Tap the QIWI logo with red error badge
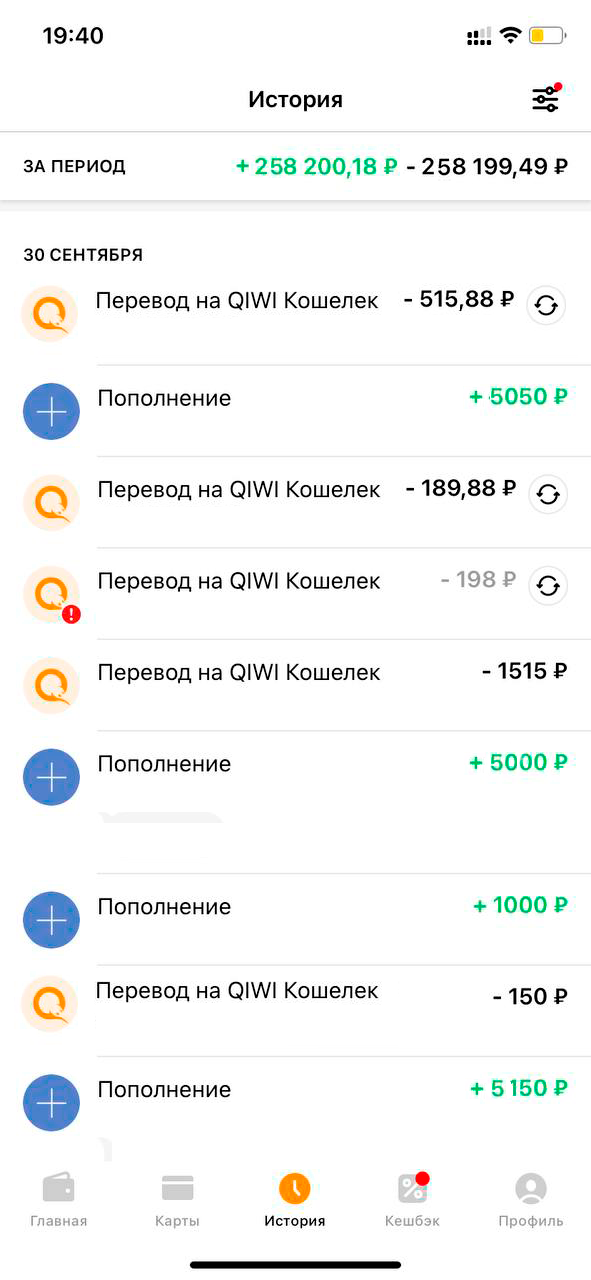Viewport: 591px width, 1280px height. point(51,594)
